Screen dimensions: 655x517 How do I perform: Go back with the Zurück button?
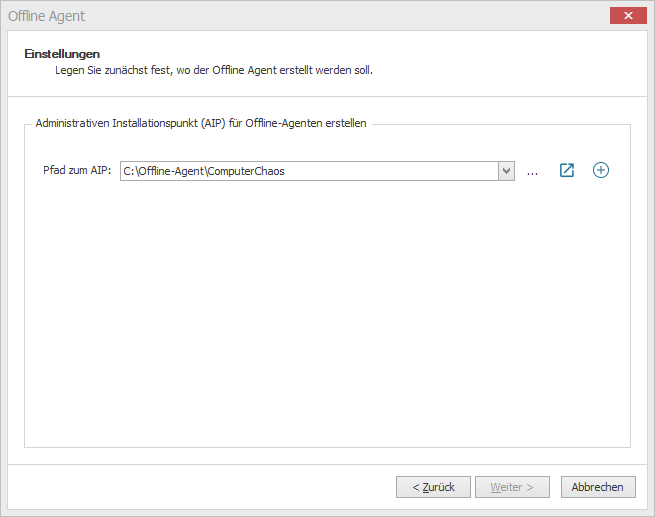coord(432,487)
